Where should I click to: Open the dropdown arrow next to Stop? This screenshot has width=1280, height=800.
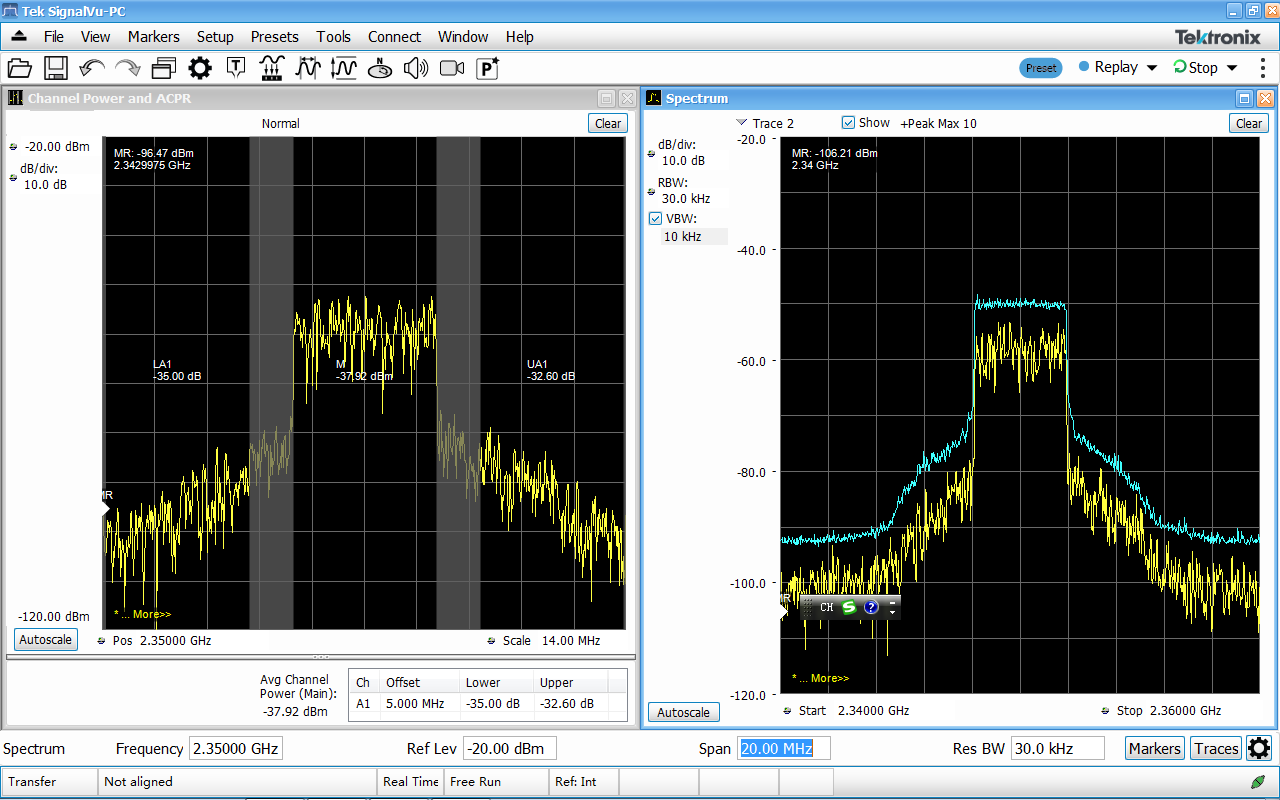point(1232,68)
